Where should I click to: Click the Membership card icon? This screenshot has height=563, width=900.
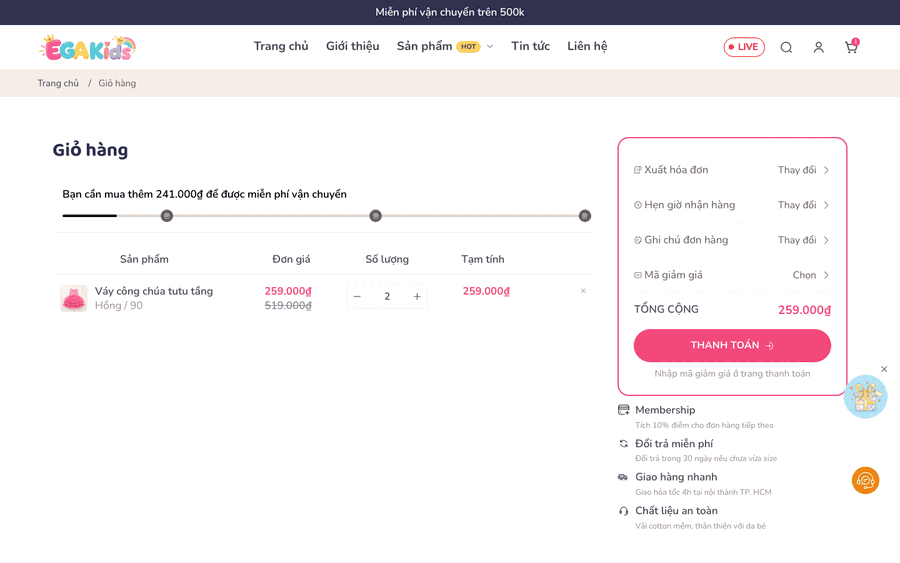tap(623, 410)
